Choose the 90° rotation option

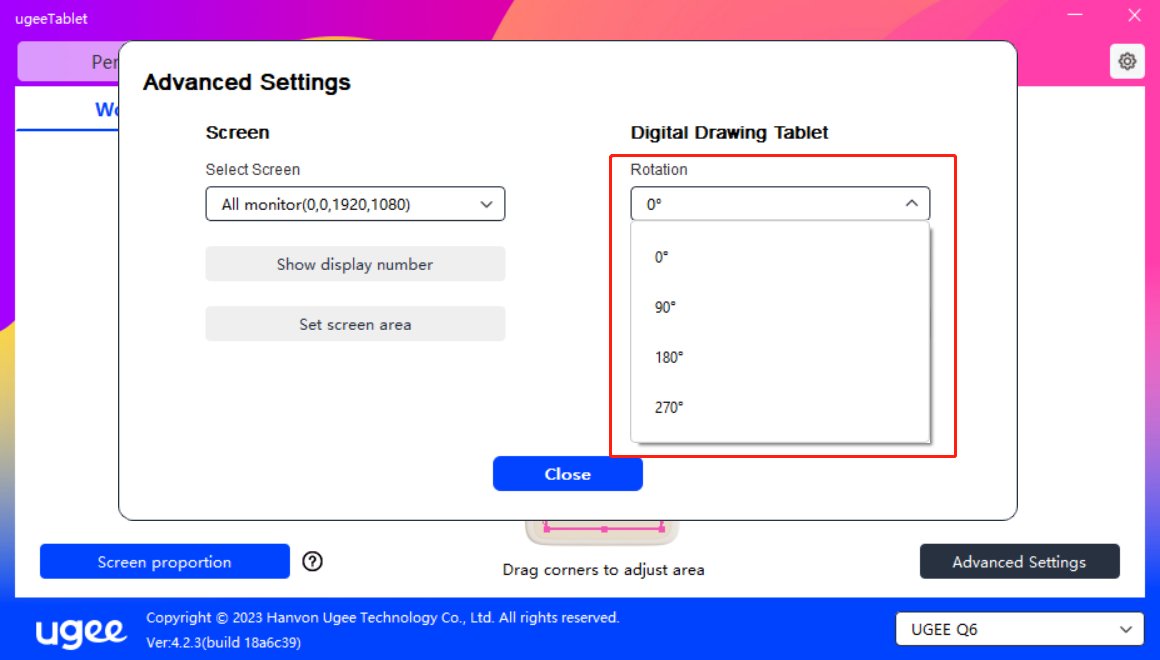(665, 307)
